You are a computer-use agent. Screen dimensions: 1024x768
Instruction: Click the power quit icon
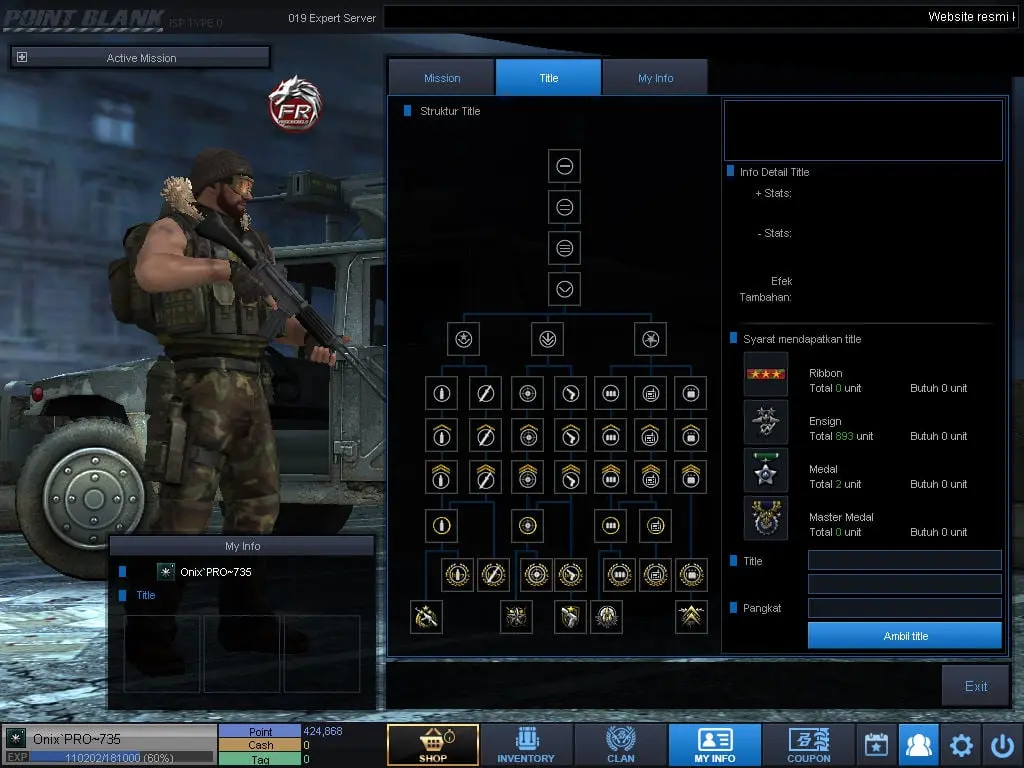(1002, 744)
